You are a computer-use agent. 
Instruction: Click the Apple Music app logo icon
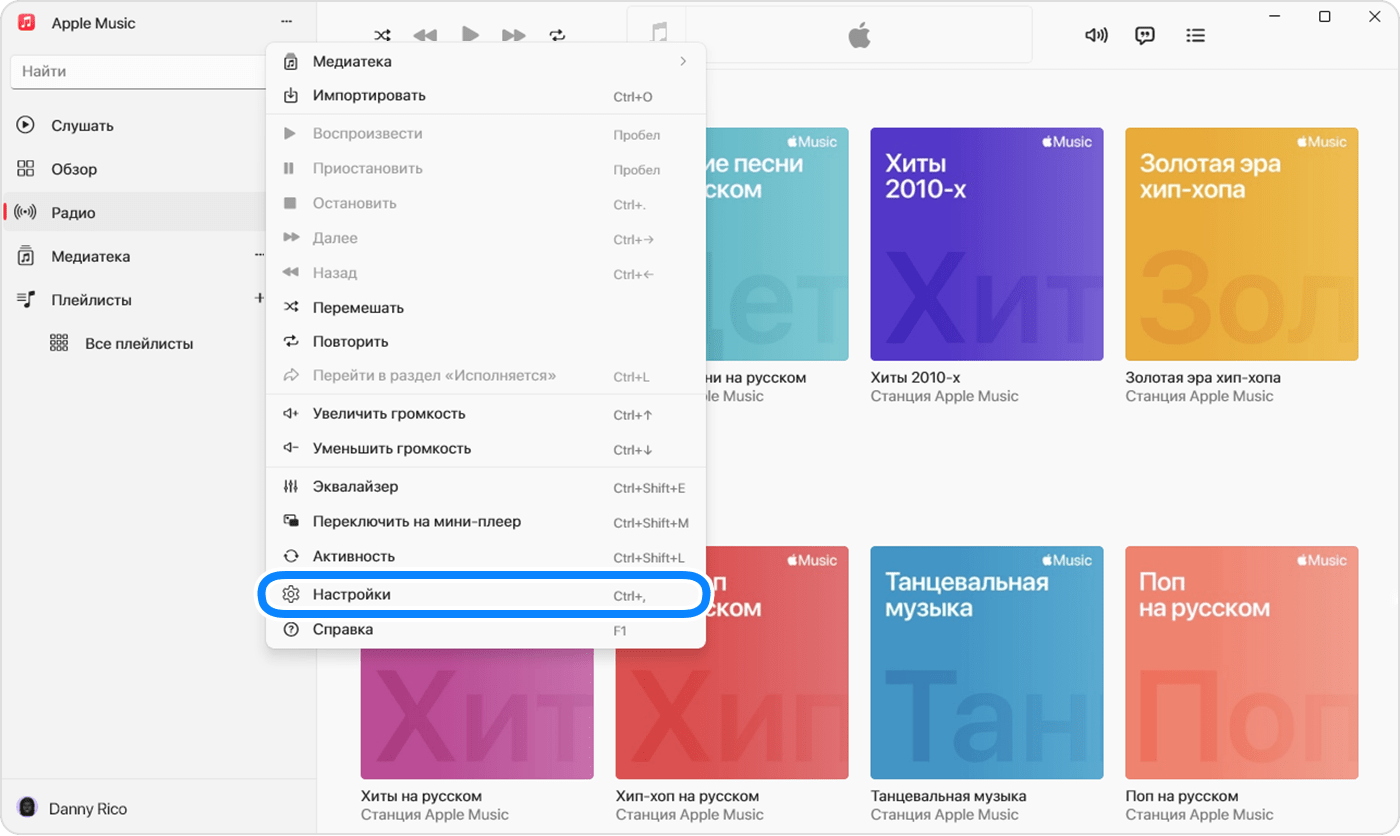tap(27, 22)
